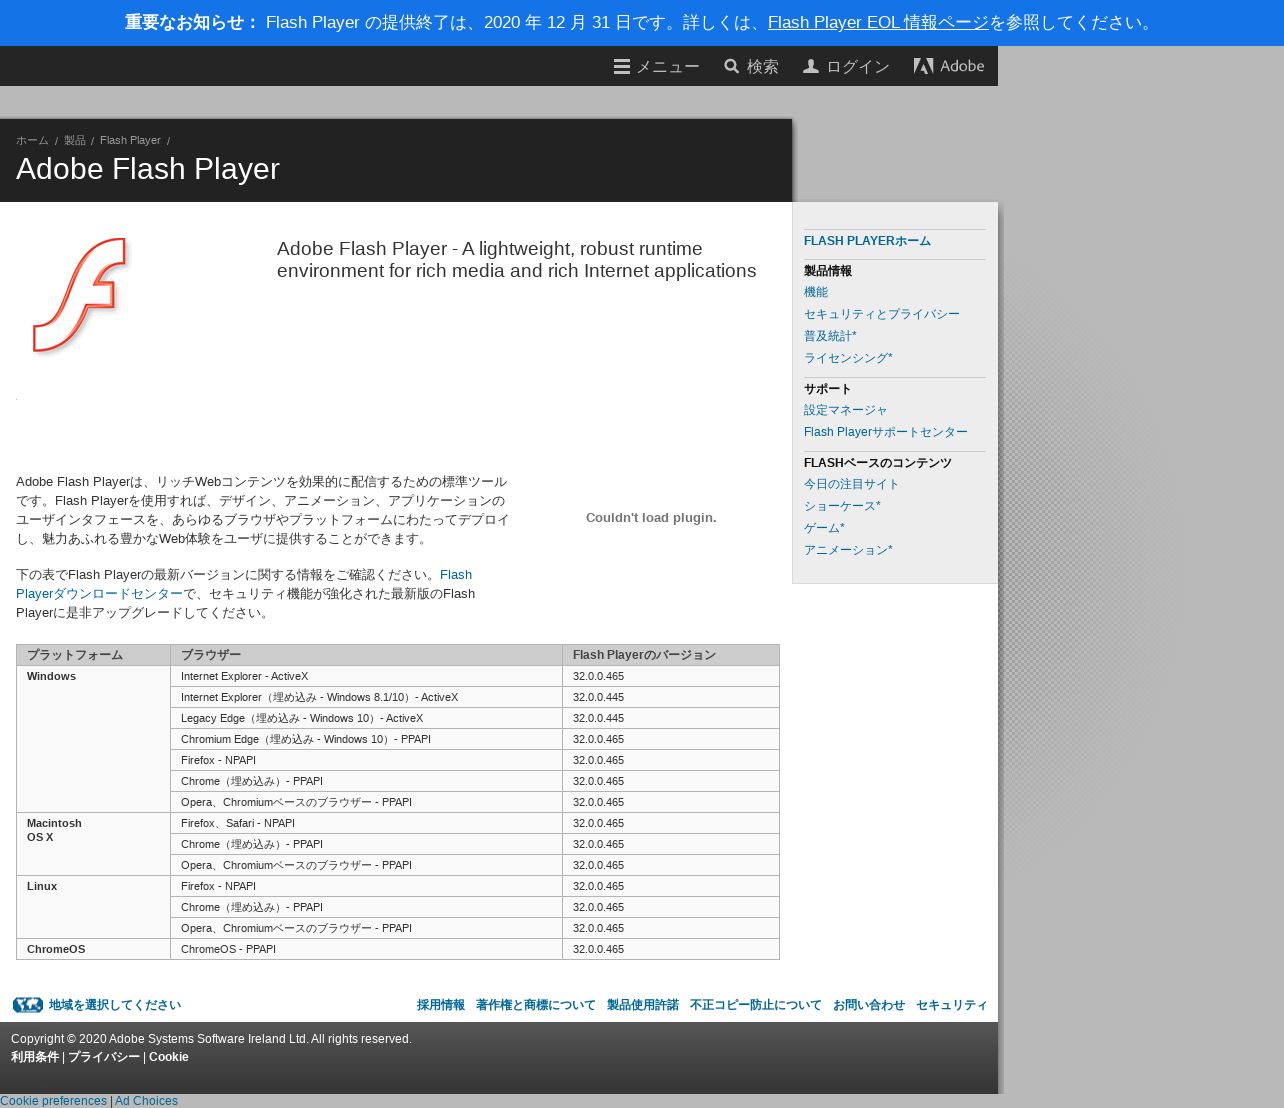Select the Windows platform cell
1284x1108 pixels.
[x=94, y=739]
